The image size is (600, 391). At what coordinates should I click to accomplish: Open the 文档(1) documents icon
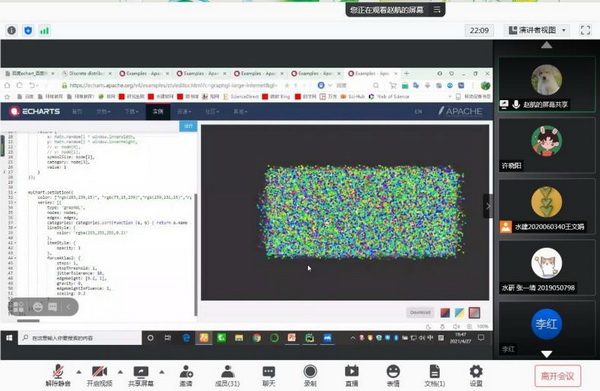[x=435, y=376]
